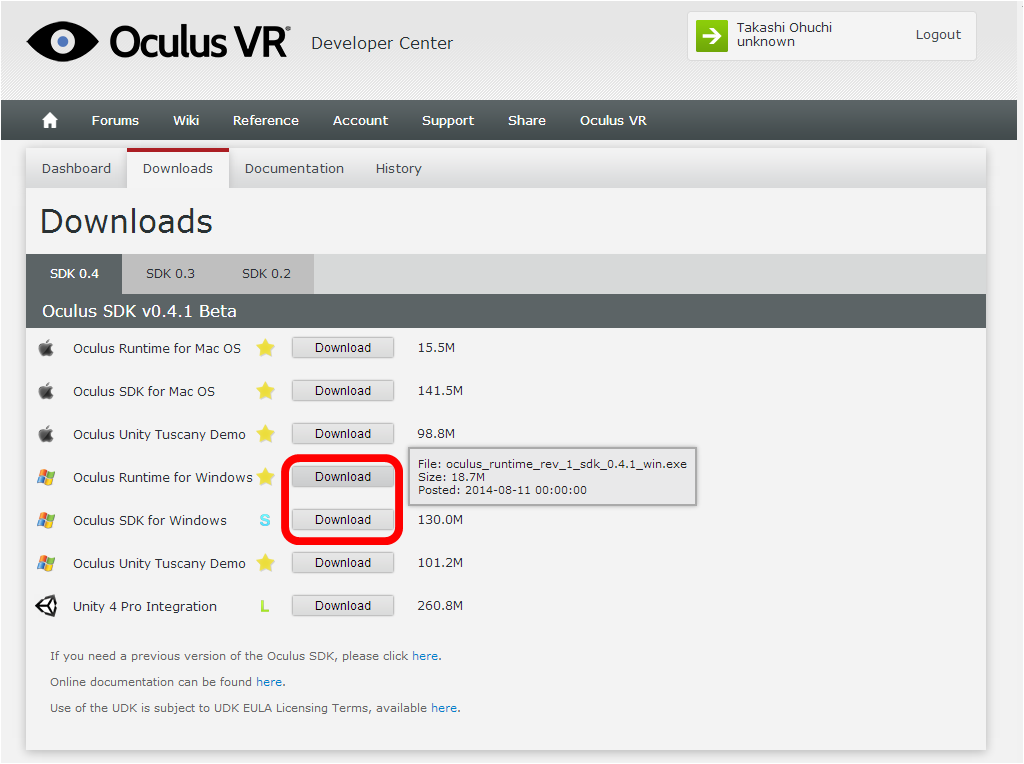The width and height of the screenshot is (1024, 764).
Task: Download Oculus Runtime for Mac OS
Action: point(342,347)
